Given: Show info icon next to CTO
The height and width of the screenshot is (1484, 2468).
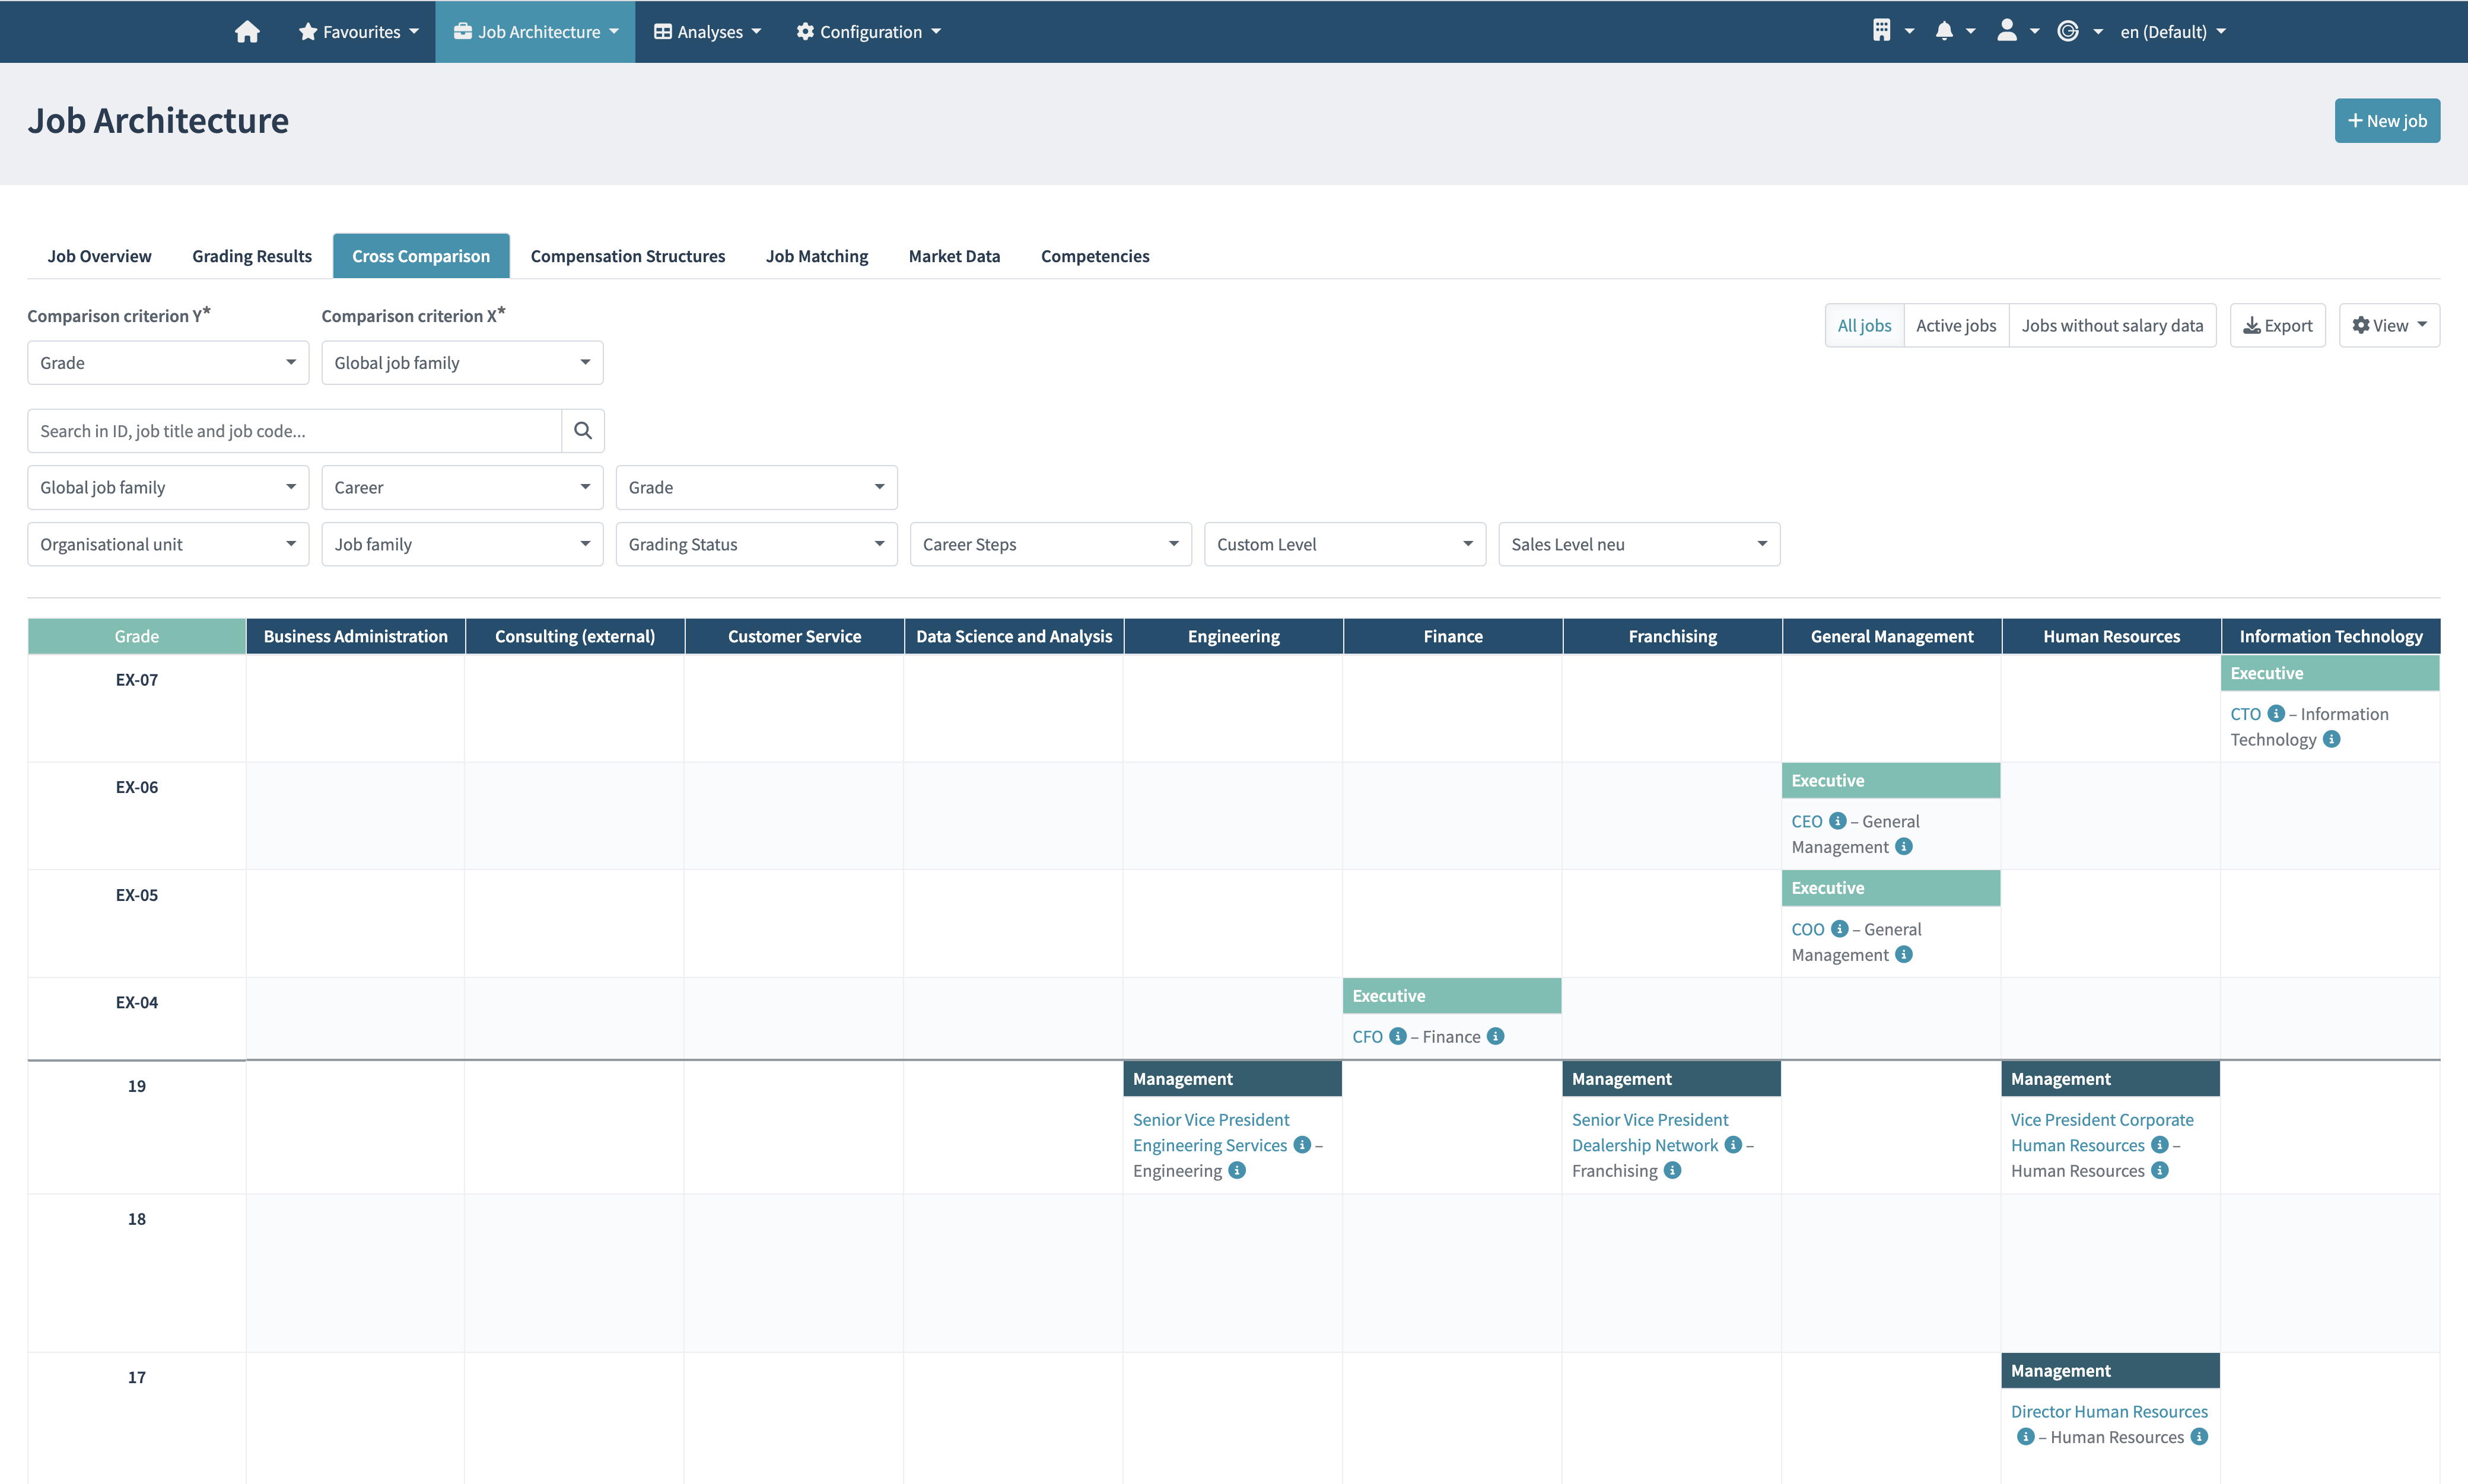Looking at the screenshot, I should (x=2276, y=713).
